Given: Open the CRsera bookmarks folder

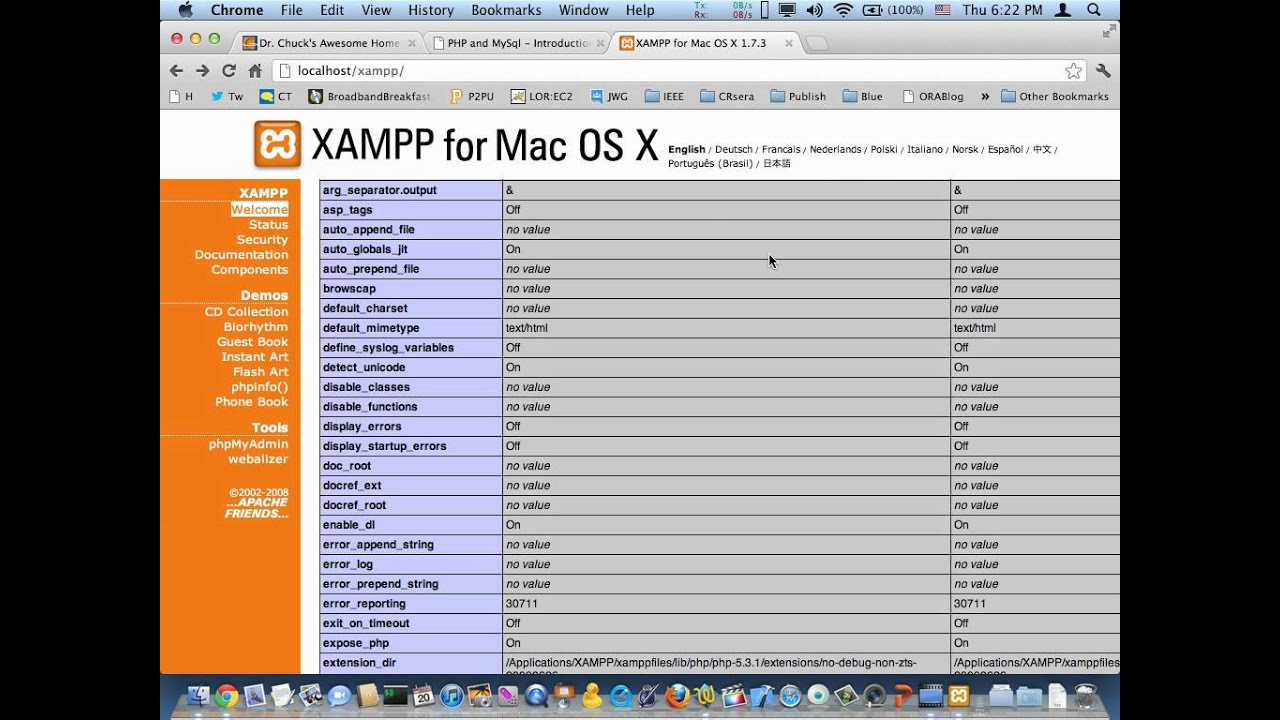Looking at the screenshot, I should 727,97.
